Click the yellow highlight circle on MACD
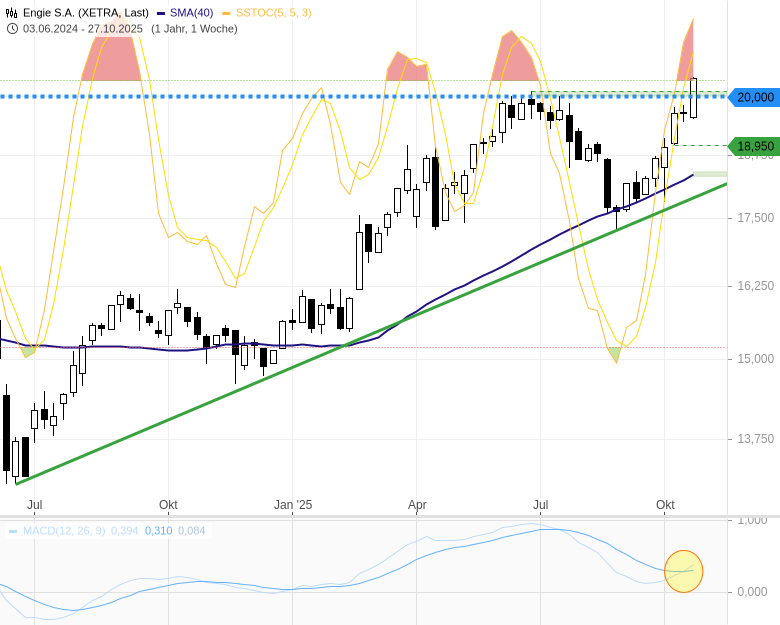The height and width of the screenshot is (625, 780). 684,571
